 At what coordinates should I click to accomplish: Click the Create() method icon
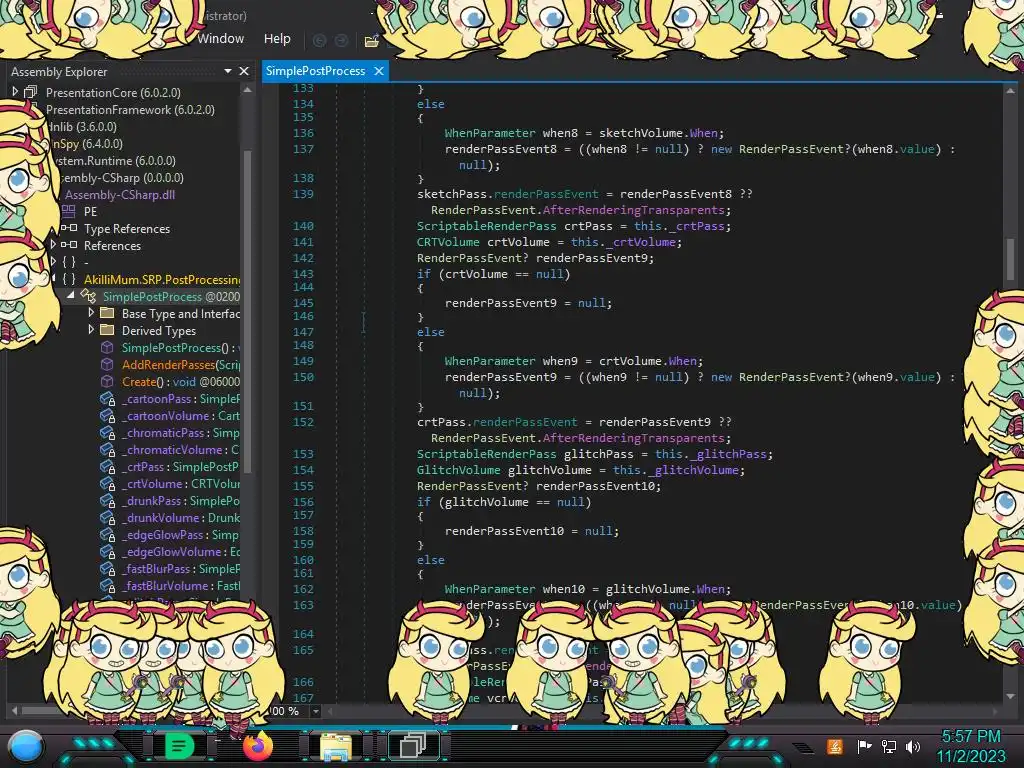tap(107, 381)
